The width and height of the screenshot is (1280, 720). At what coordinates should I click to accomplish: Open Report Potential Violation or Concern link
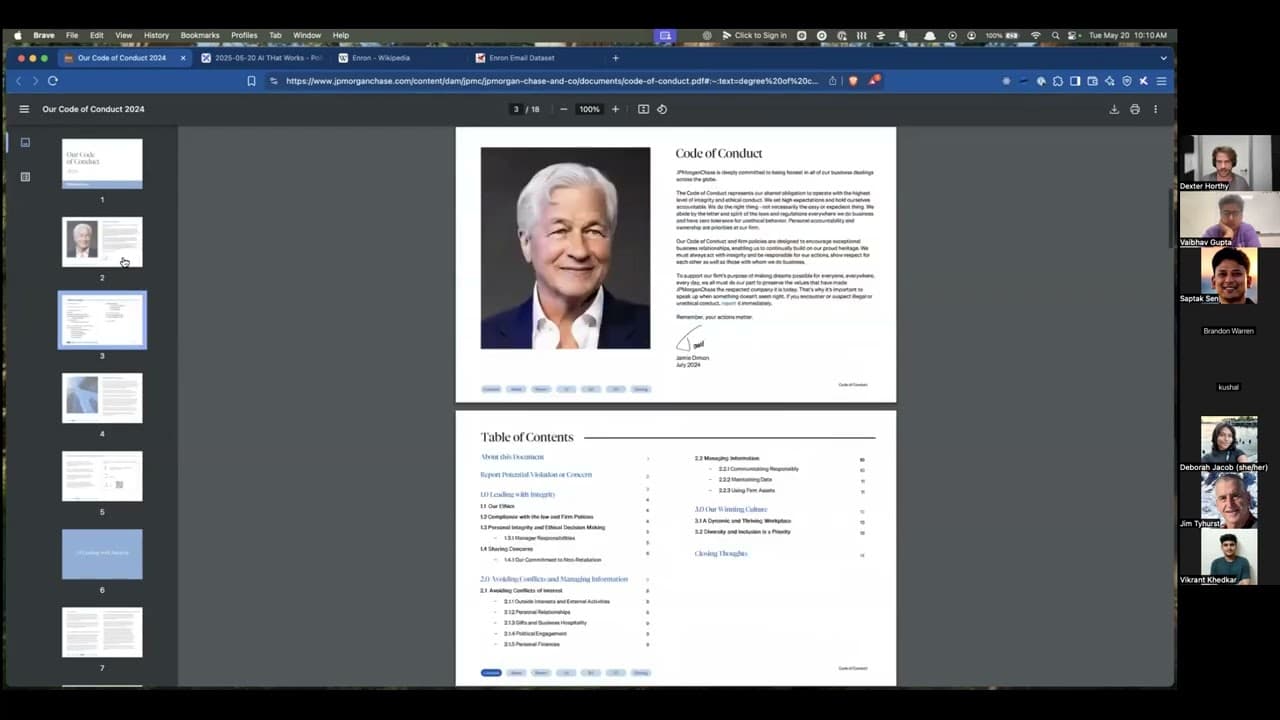[x=536, y=475]
